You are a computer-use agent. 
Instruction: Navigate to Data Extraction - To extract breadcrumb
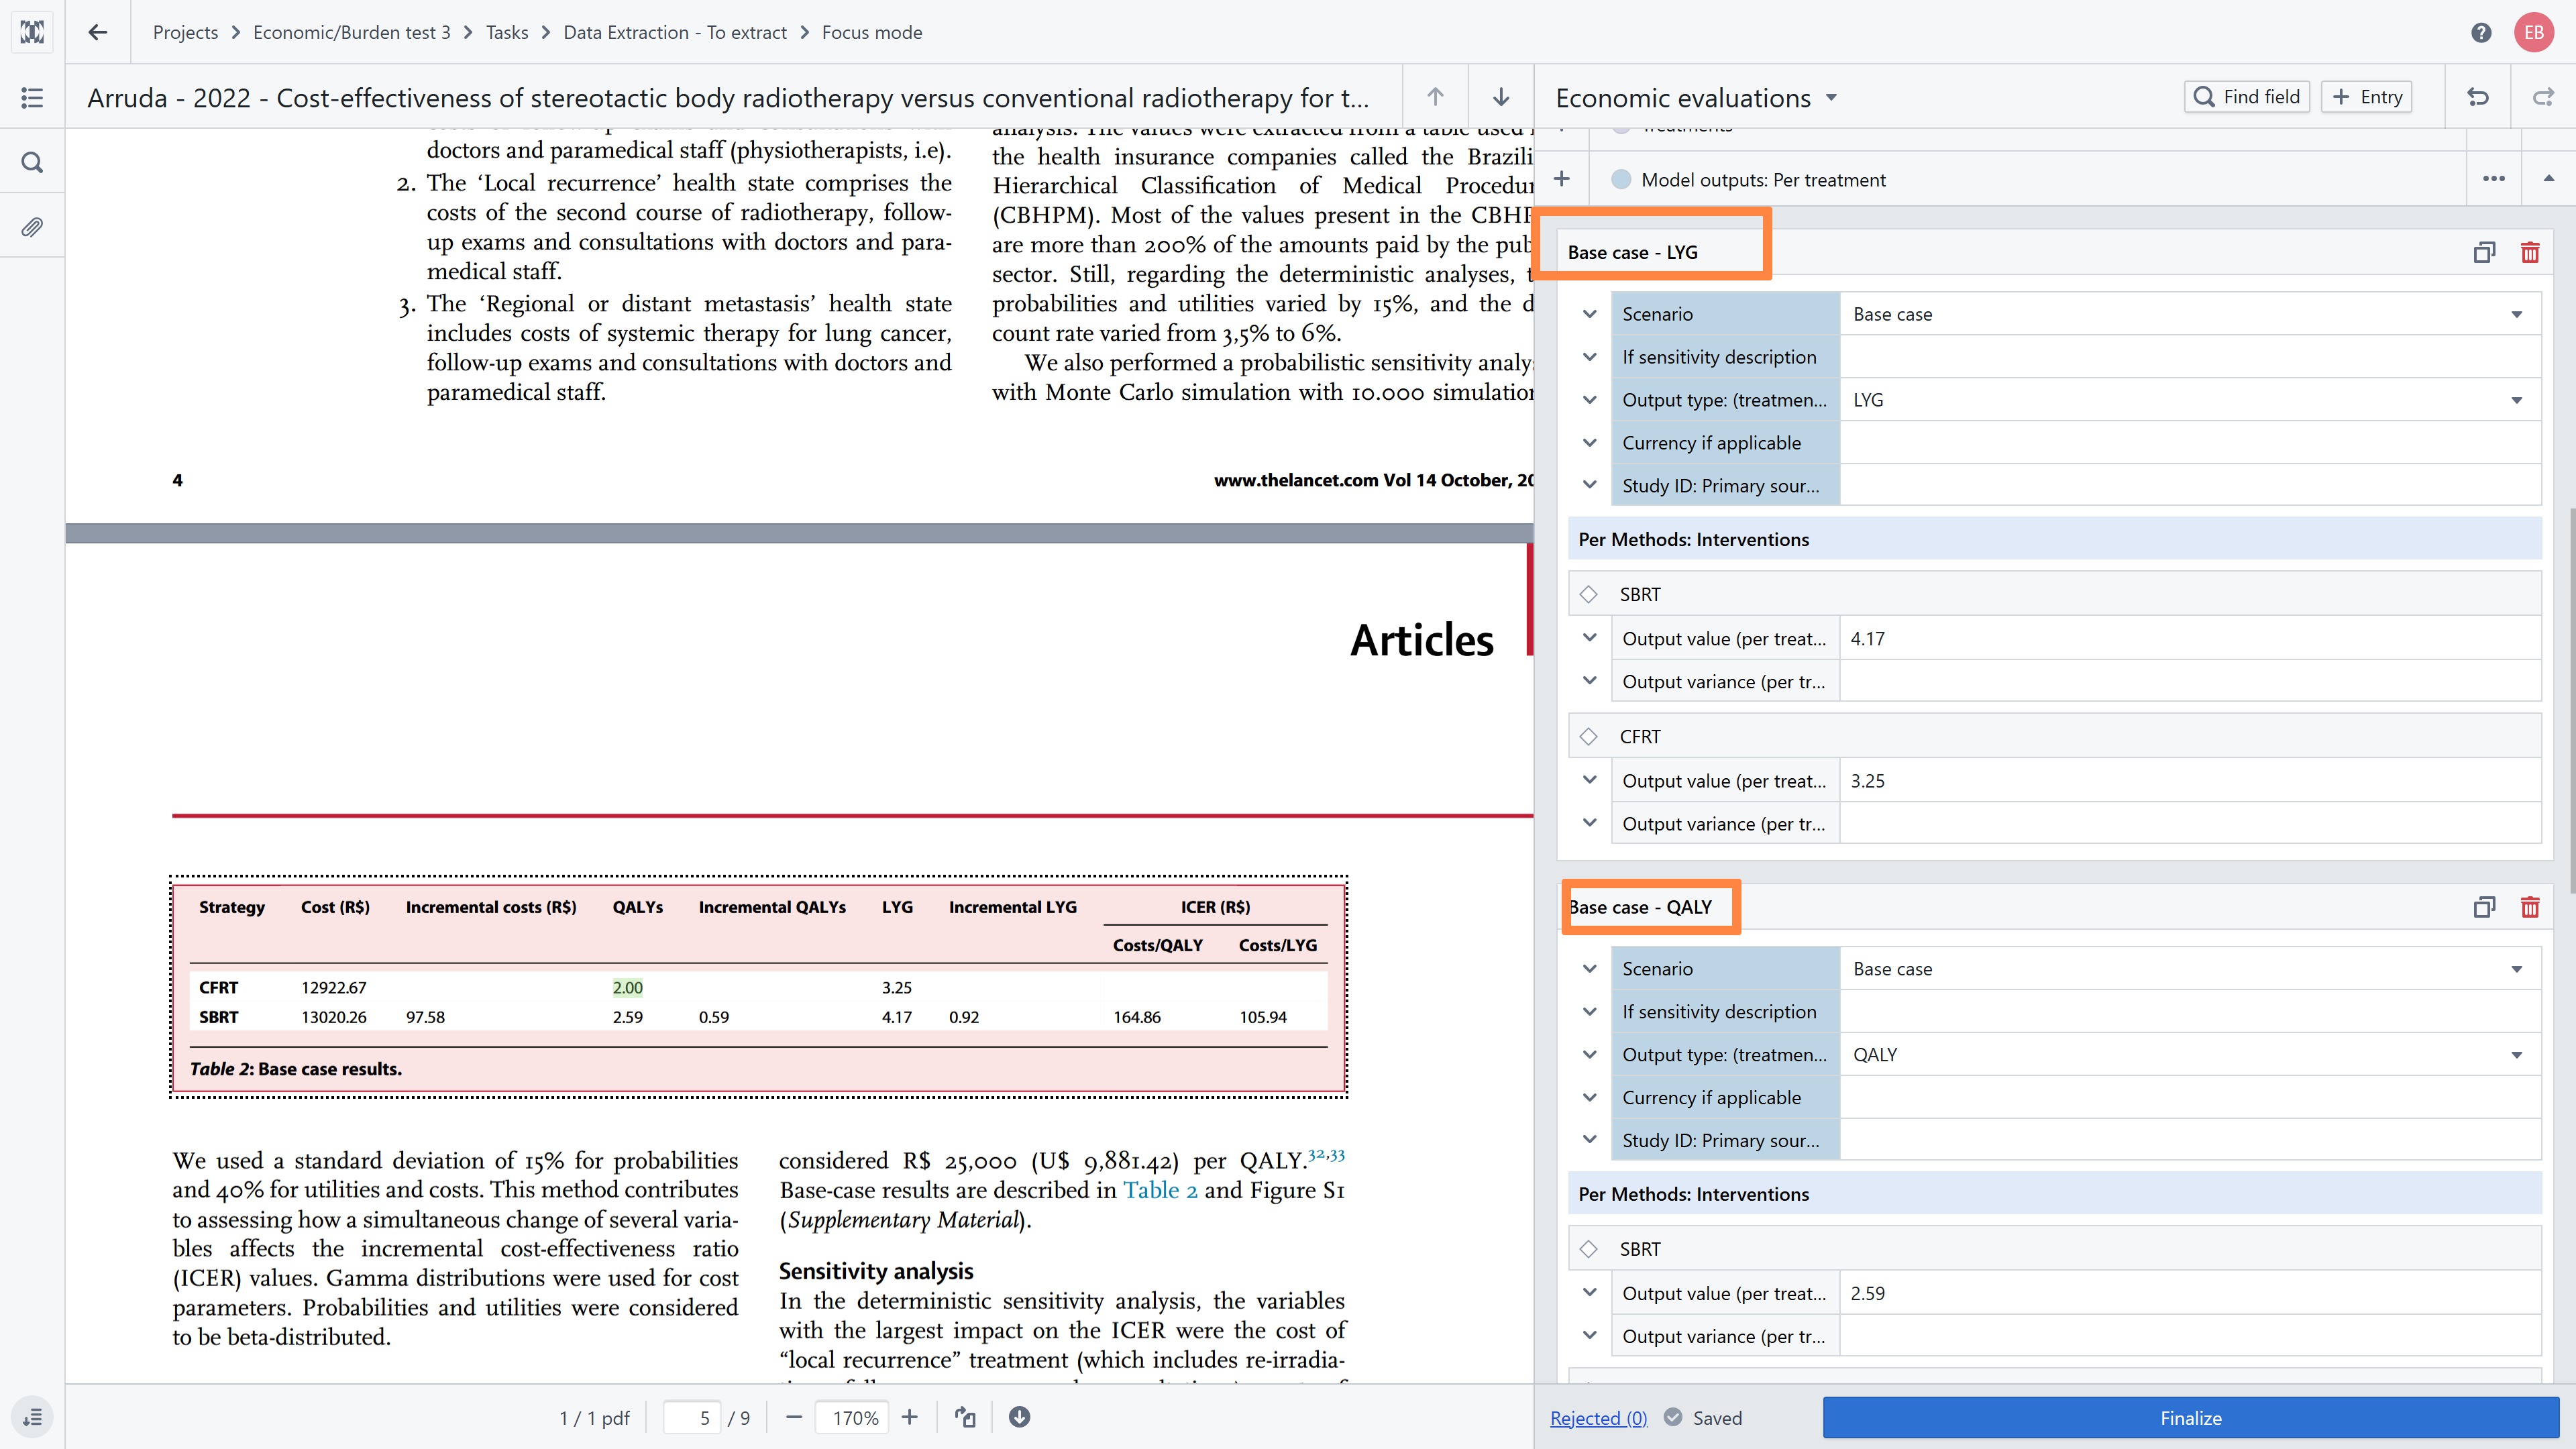[675, 32]
